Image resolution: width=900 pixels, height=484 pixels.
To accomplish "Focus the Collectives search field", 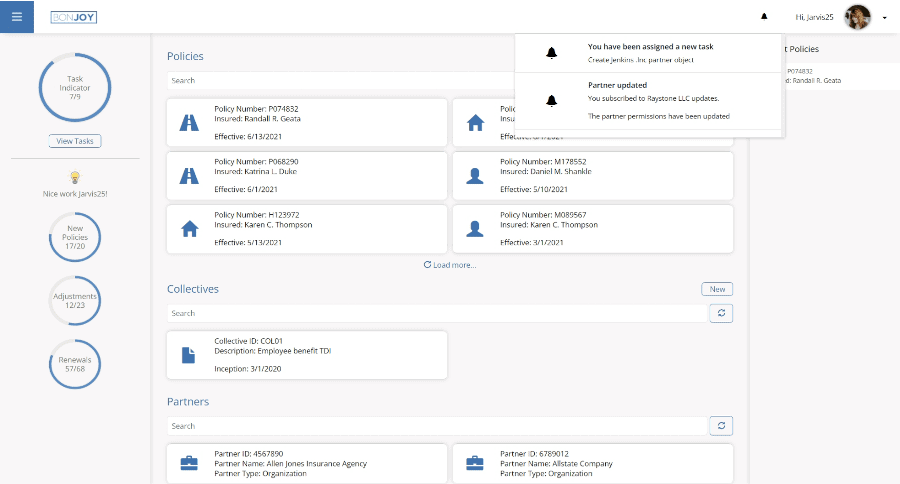I will coord(437,313).
